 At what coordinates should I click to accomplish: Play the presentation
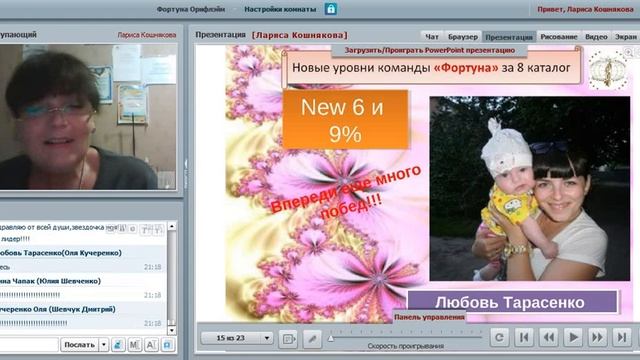pos(573,338)
